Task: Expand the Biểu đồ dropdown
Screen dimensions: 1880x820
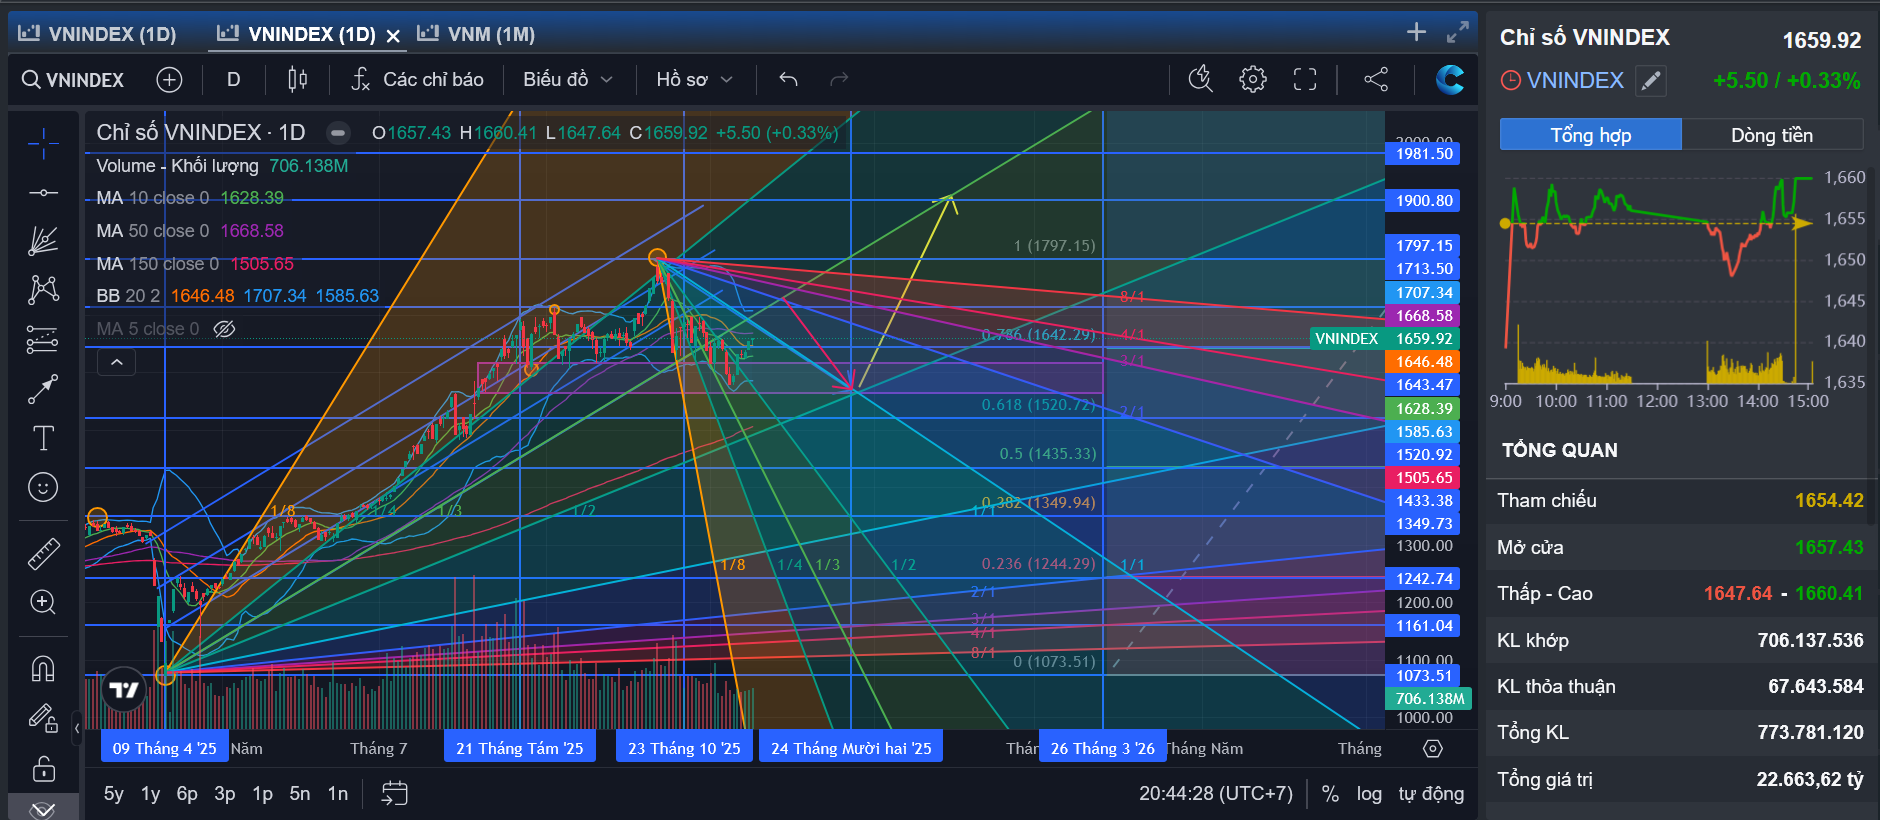Action: [x=567, y=80]
